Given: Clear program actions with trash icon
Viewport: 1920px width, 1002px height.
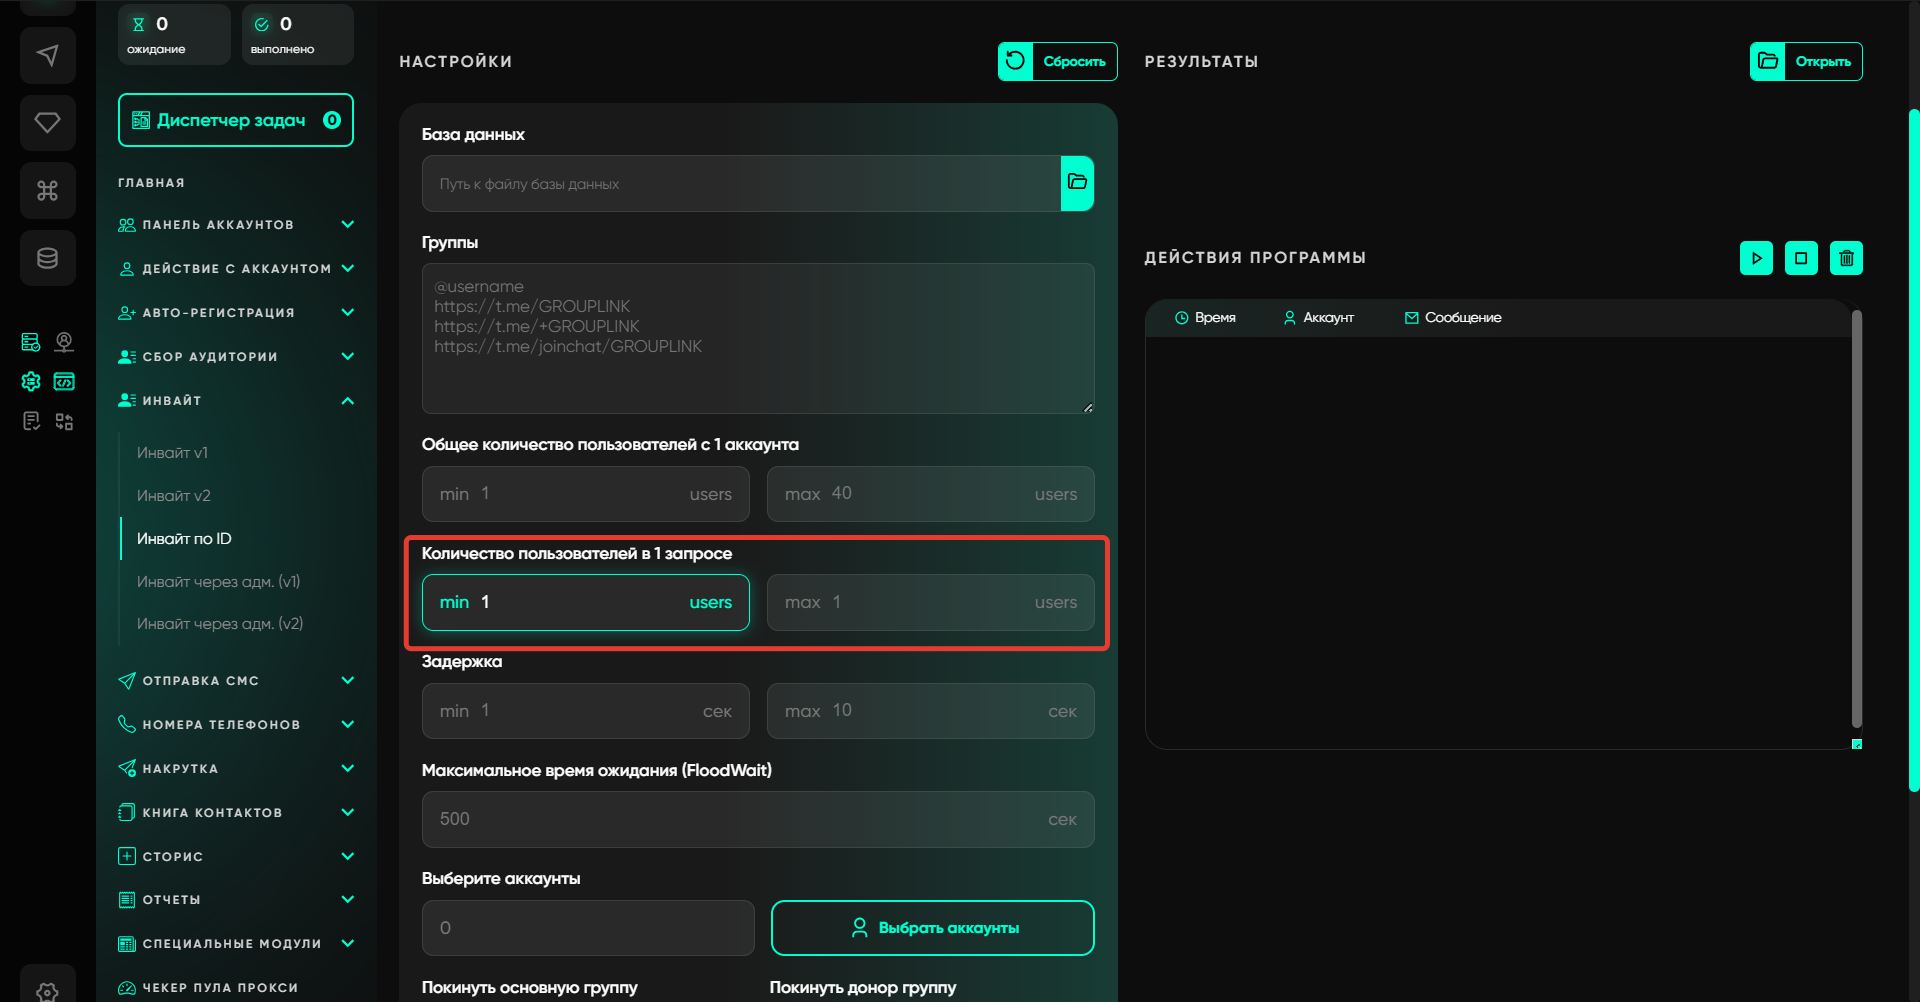Looking at the screenshot, I should 1846,258.
